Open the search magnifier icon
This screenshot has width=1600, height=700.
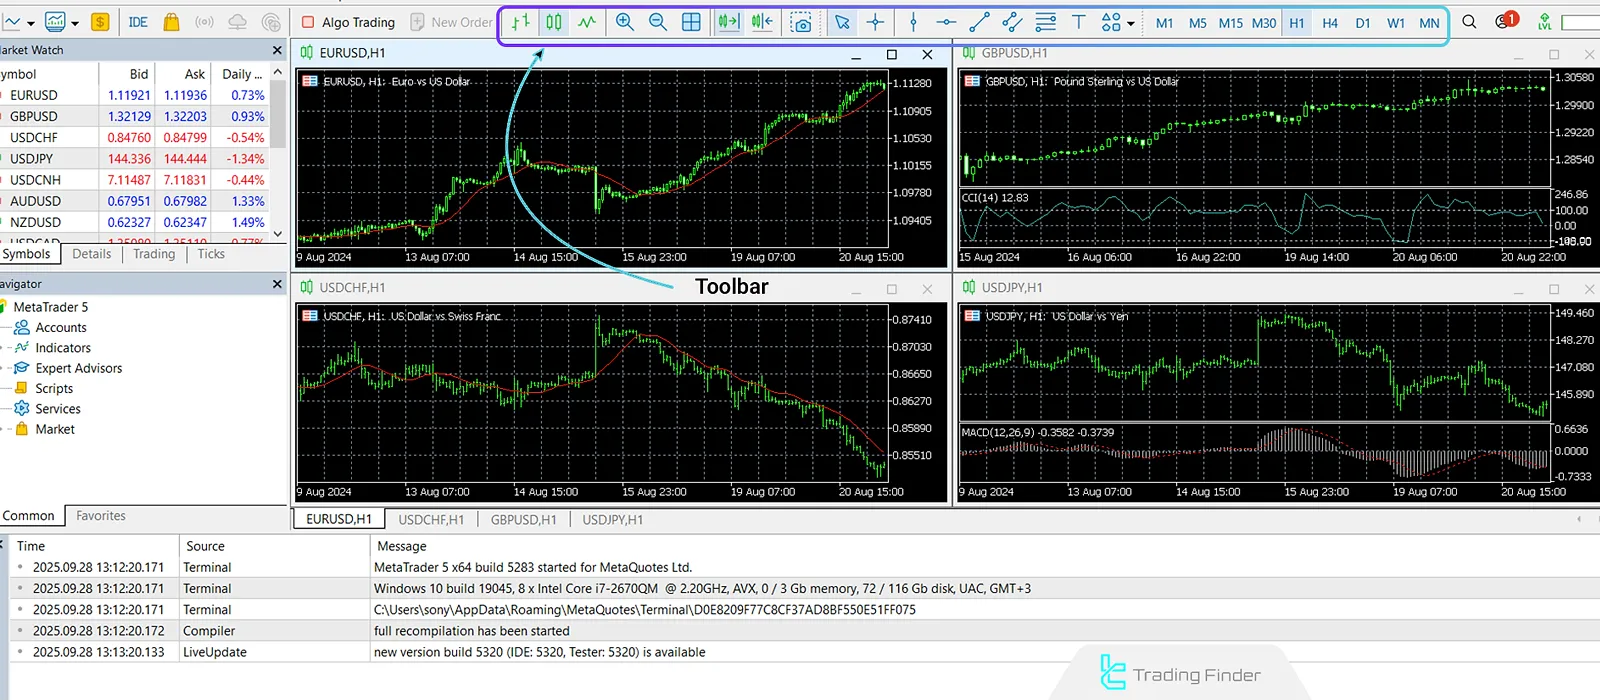point(1469,22)
